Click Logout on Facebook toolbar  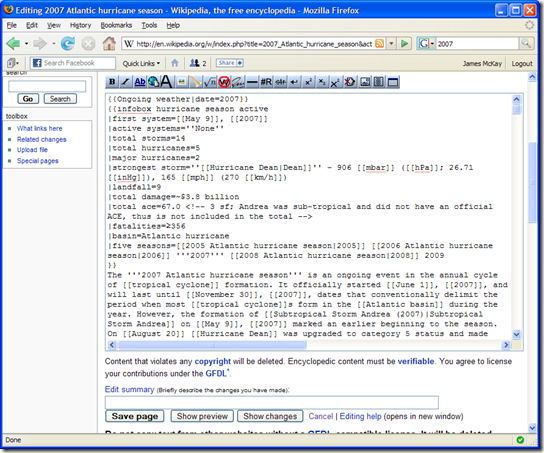[522, 64]
